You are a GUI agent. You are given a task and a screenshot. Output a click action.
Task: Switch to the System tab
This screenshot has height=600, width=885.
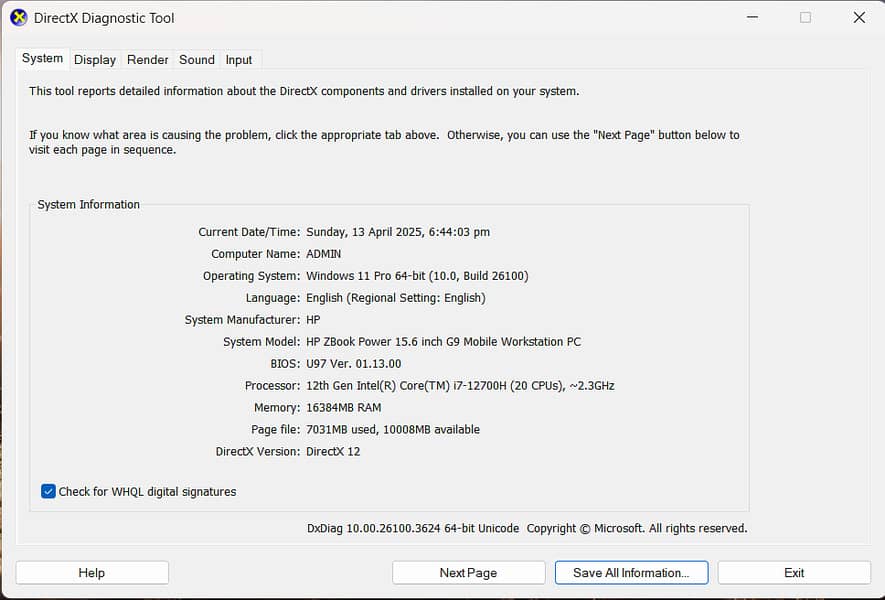click(x=42, y=58)
